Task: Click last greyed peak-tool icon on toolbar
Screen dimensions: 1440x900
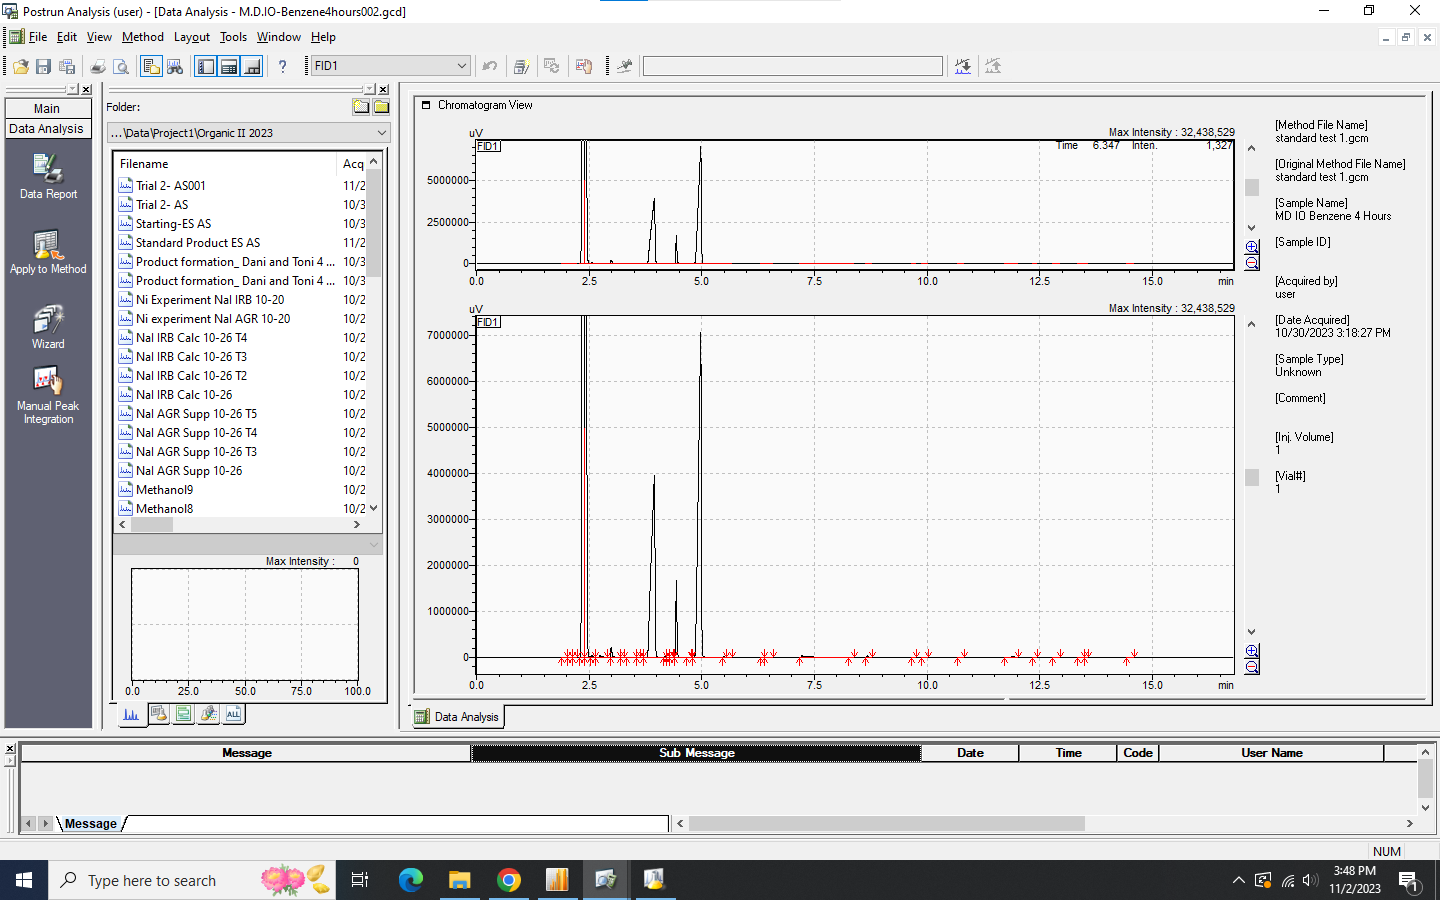Action: 993,66
